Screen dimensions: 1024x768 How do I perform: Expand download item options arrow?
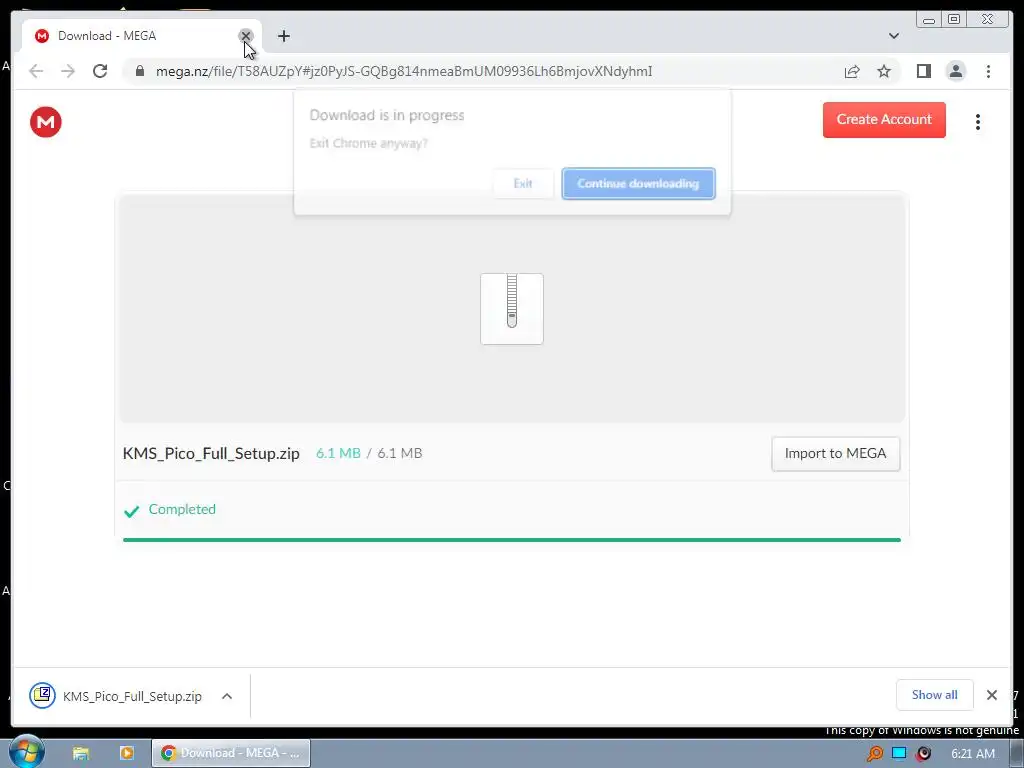coord(227,696)
